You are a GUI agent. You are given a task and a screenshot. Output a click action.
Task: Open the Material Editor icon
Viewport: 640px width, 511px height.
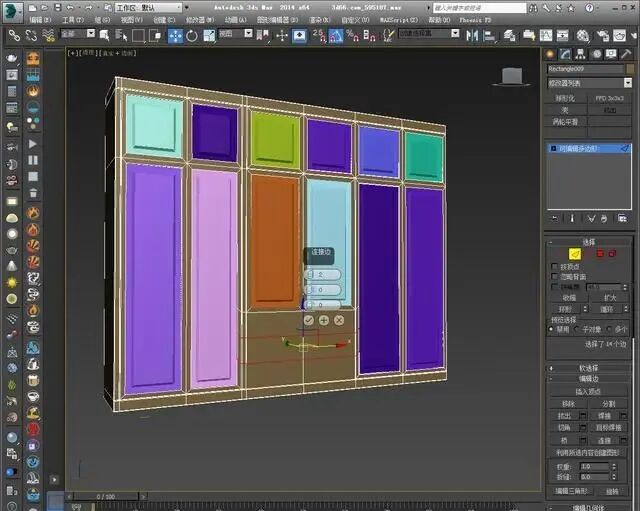(x=582, y=36)
